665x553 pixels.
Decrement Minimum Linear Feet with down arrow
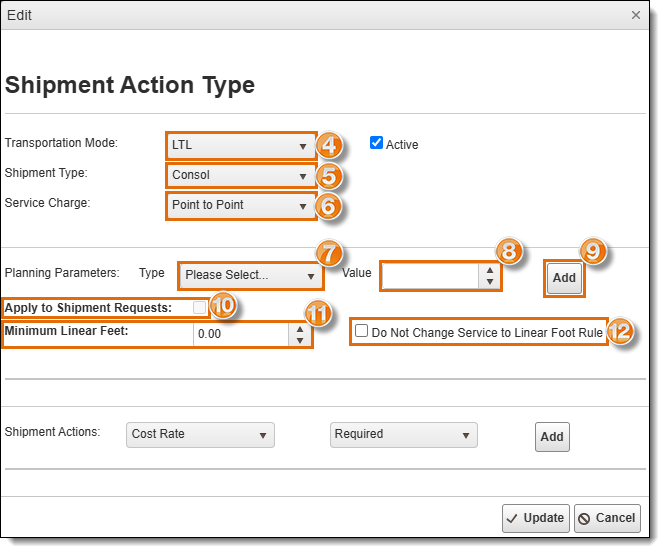coord(300,340)
